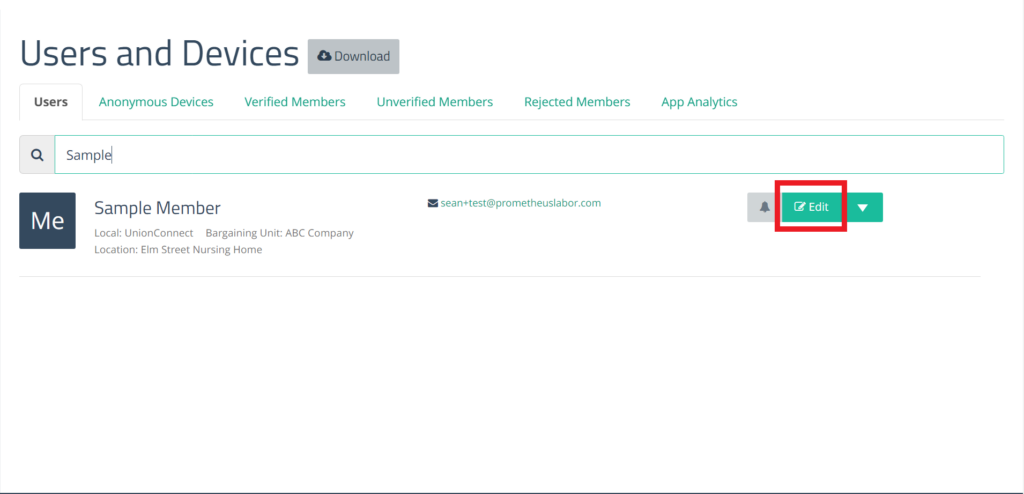Click the 'Location: Elm Street Nursing Home' text
Image resolution: width=1024 pixels, height=494 pixels.
coord(178,250)
